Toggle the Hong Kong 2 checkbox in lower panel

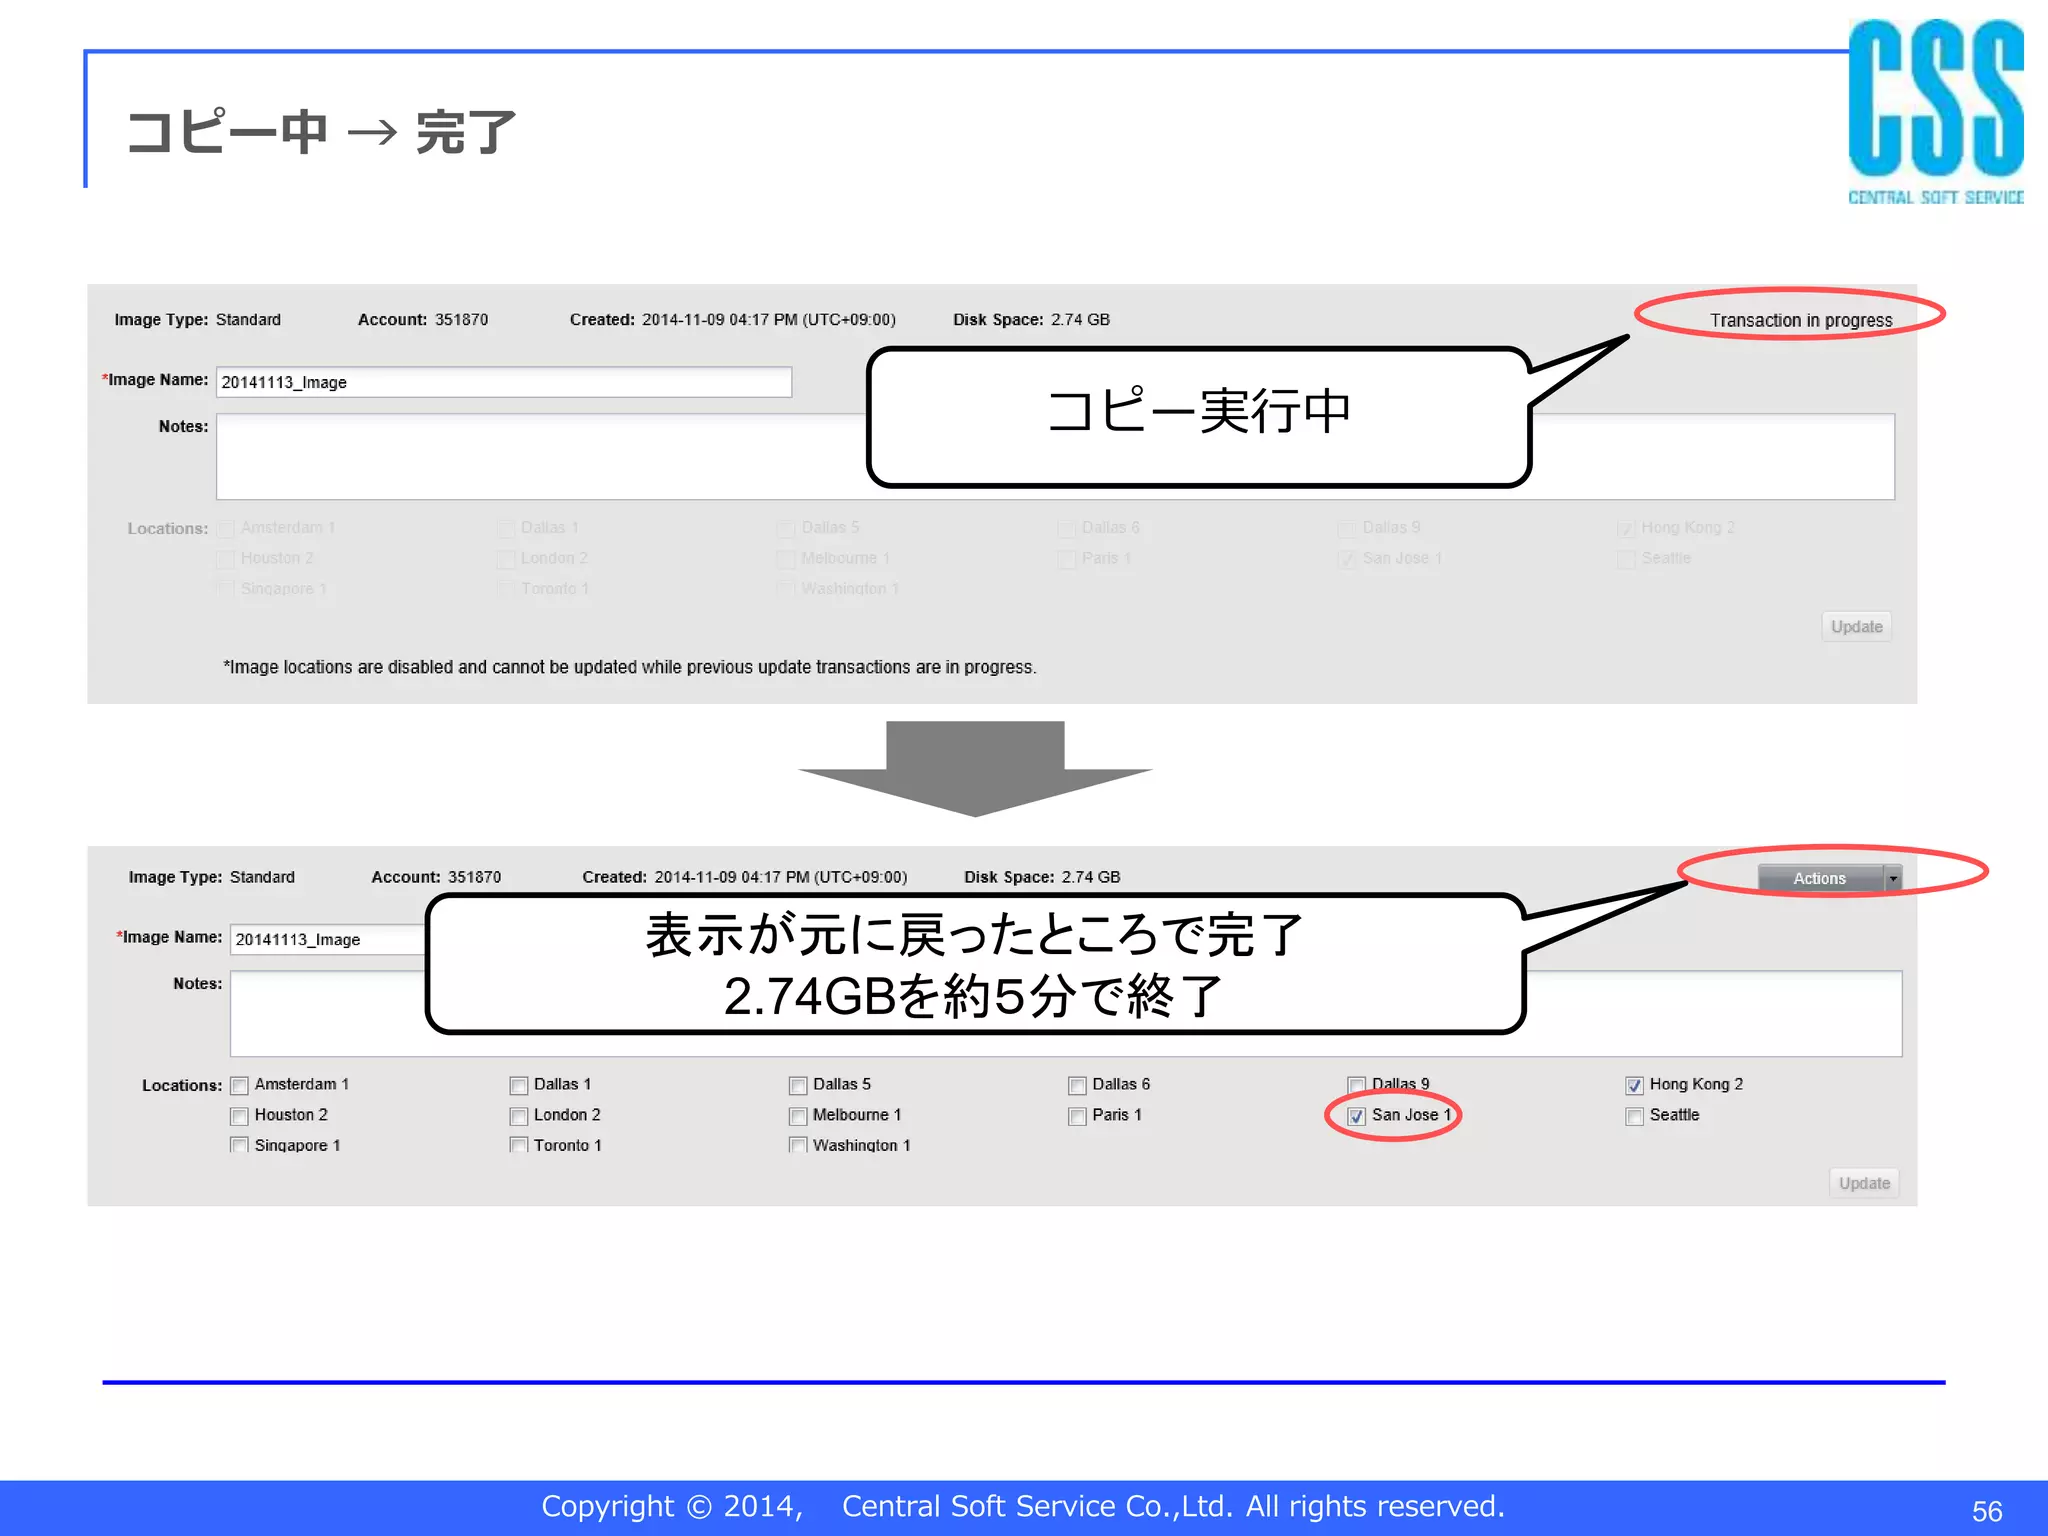tap(1635, 1085)
